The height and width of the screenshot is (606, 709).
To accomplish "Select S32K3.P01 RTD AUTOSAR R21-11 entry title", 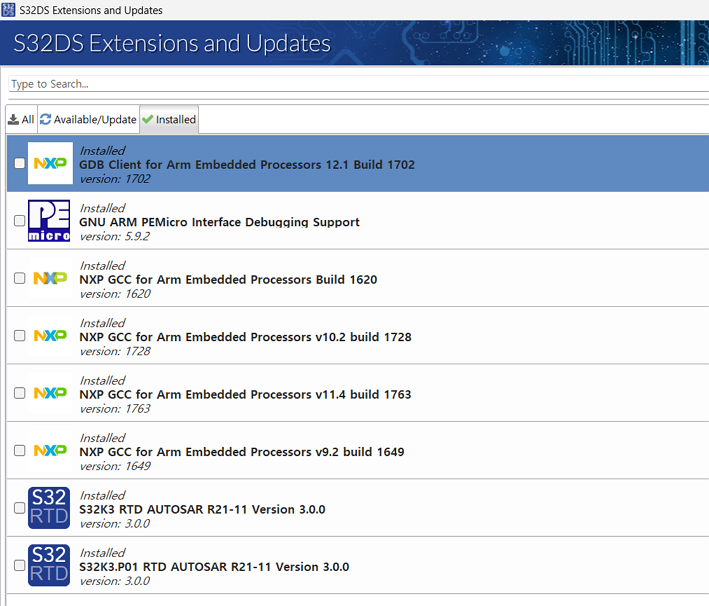I will [214, 567].
